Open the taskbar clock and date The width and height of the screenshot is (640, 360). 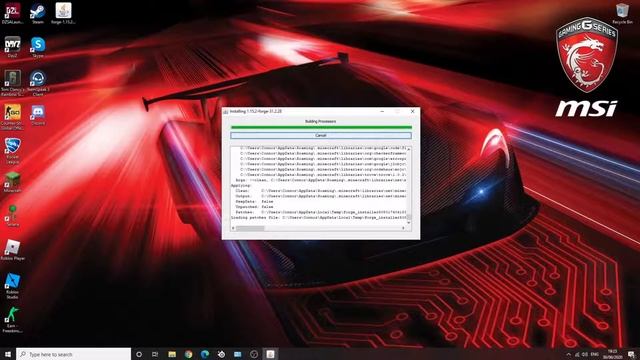coord(613,354)
